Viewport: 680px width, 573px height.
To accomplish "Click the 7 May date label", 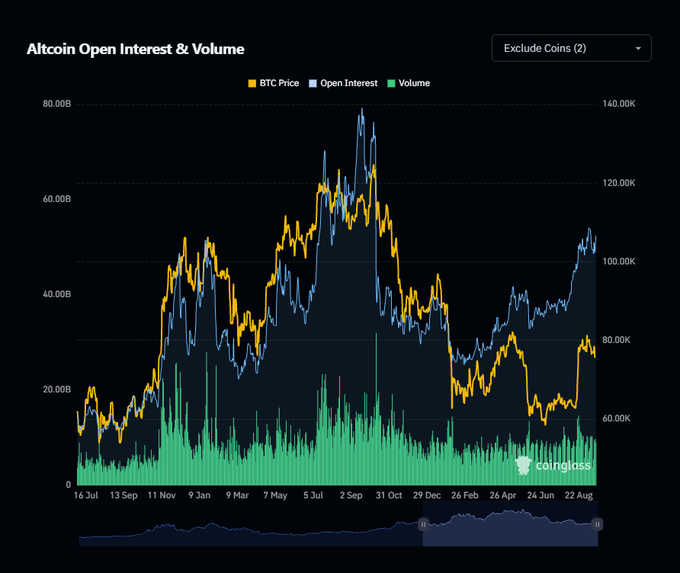I will [x=275, y=495].
